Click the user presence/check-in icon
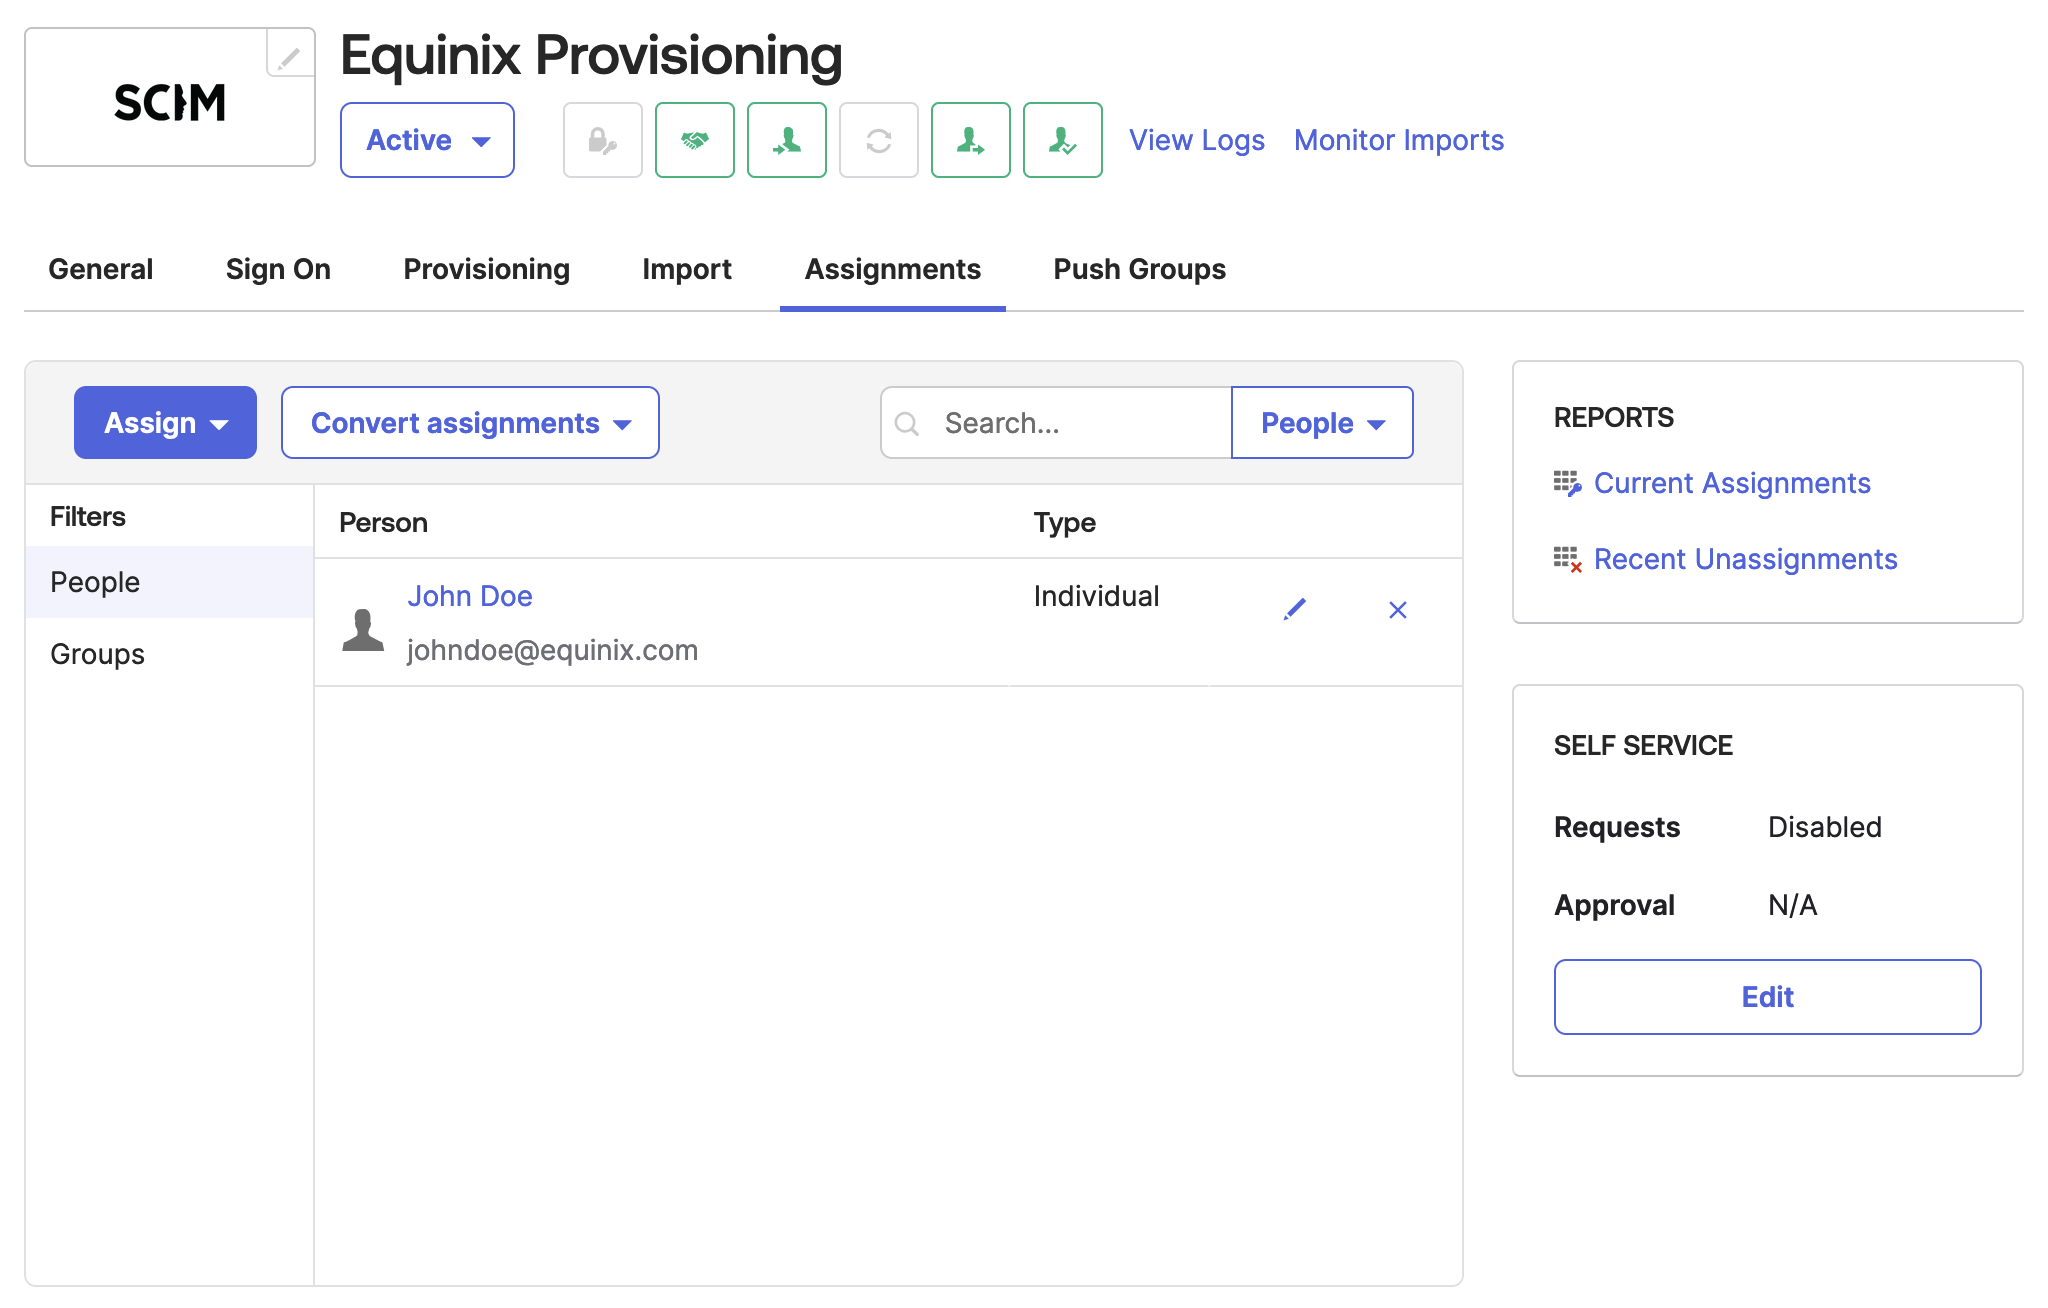The height and width of the screenshot is (1308, 2048). coord(1061,139)
